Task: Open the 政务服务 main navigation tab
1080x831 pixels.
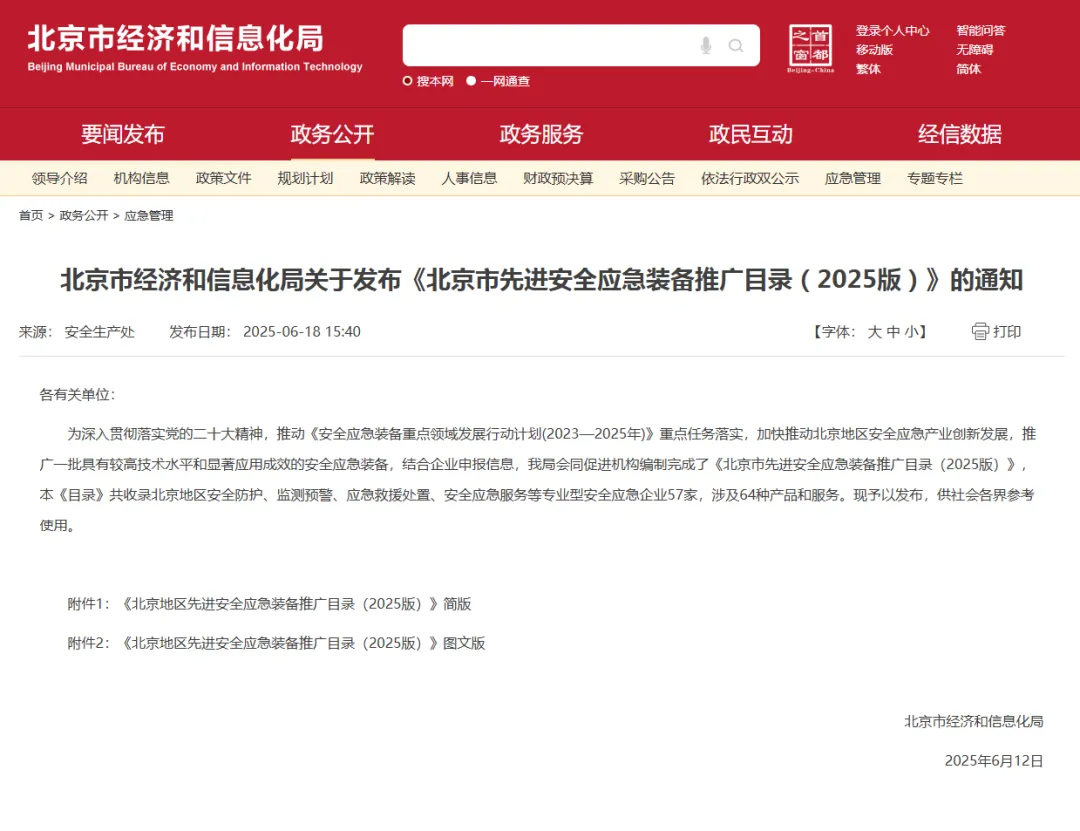Action: coord(541,134)
